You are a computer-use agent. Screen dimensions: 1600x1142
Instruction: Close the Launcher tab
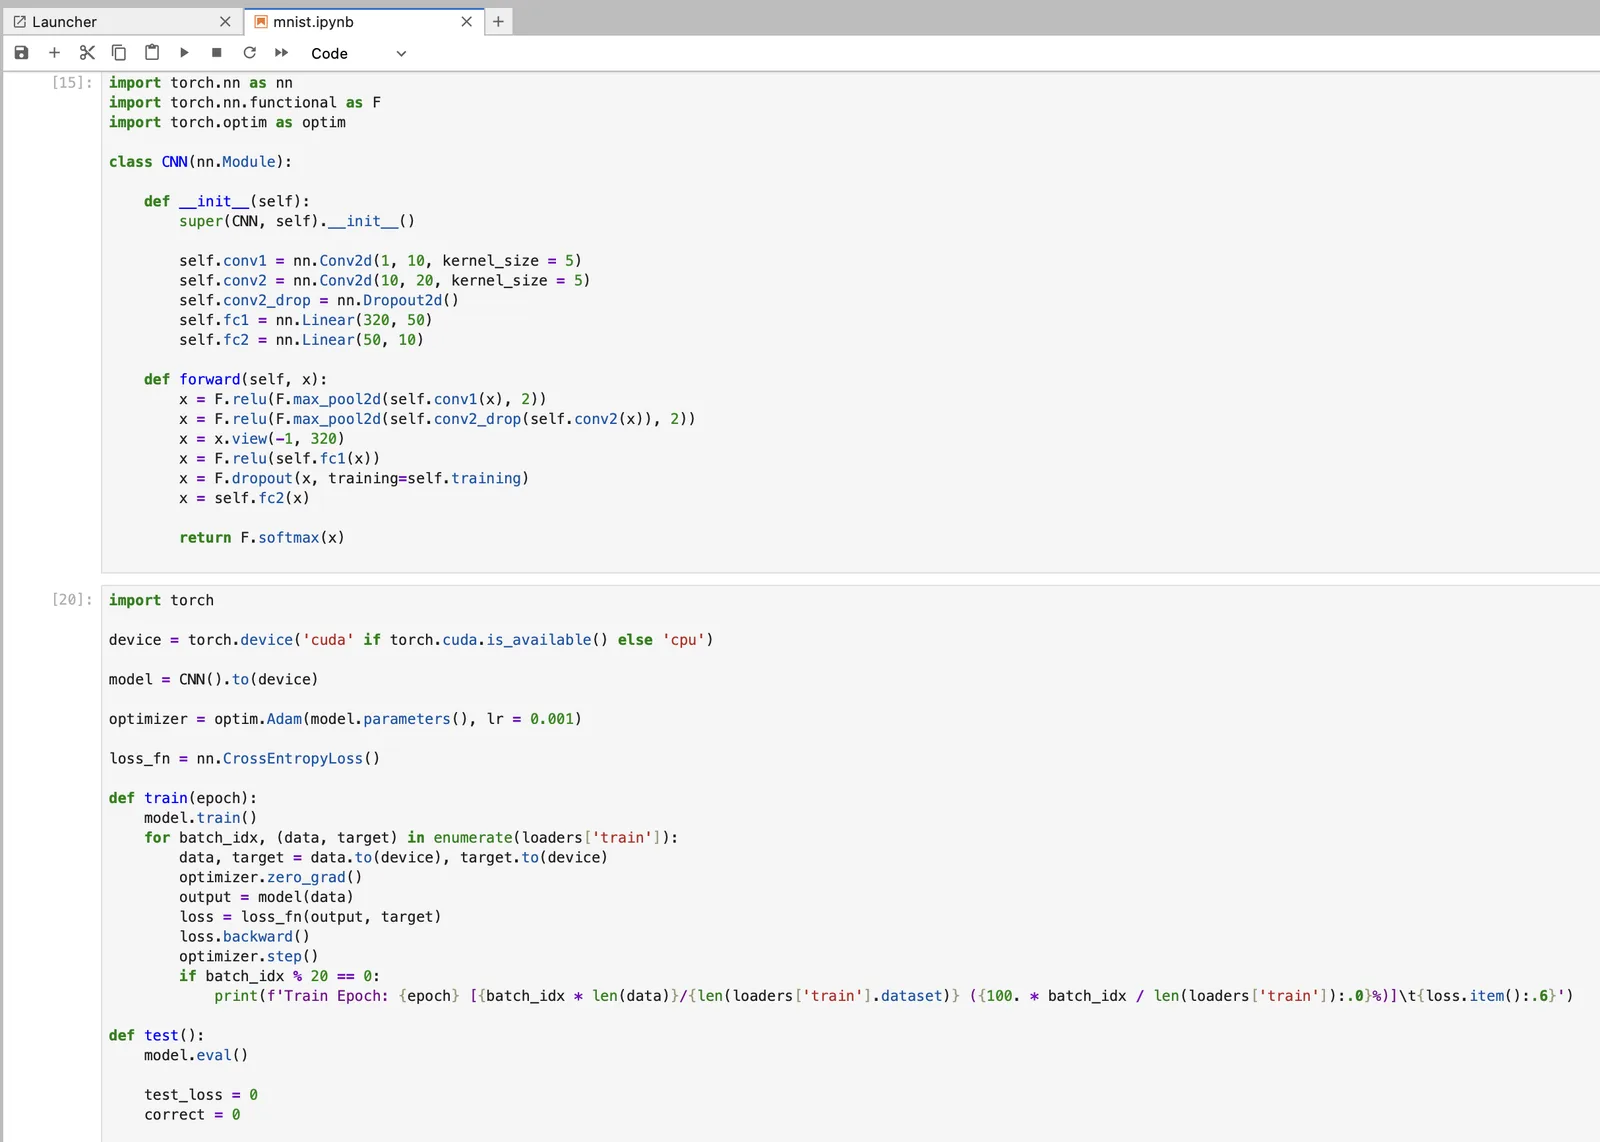225,22
